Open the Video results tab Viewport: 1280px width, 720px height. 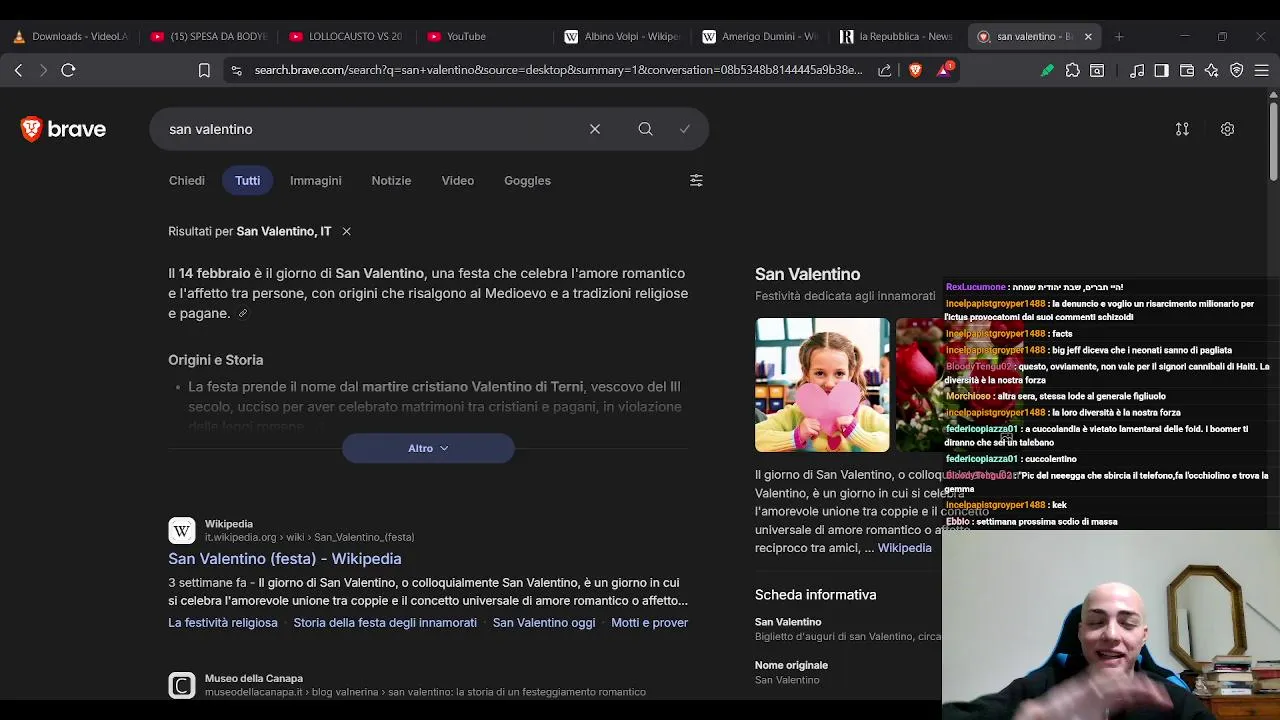[x=458, y=181]
